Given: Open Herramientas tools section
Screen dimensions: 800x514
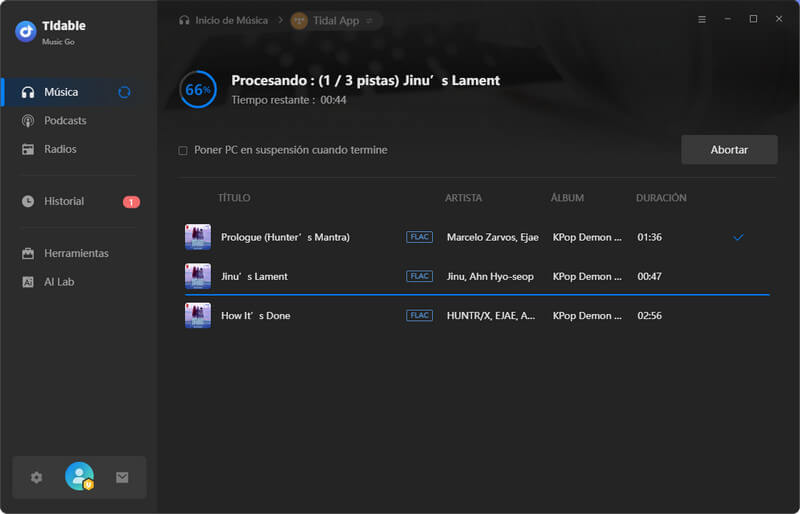Looking at the screenshot, I should point(78,253).
